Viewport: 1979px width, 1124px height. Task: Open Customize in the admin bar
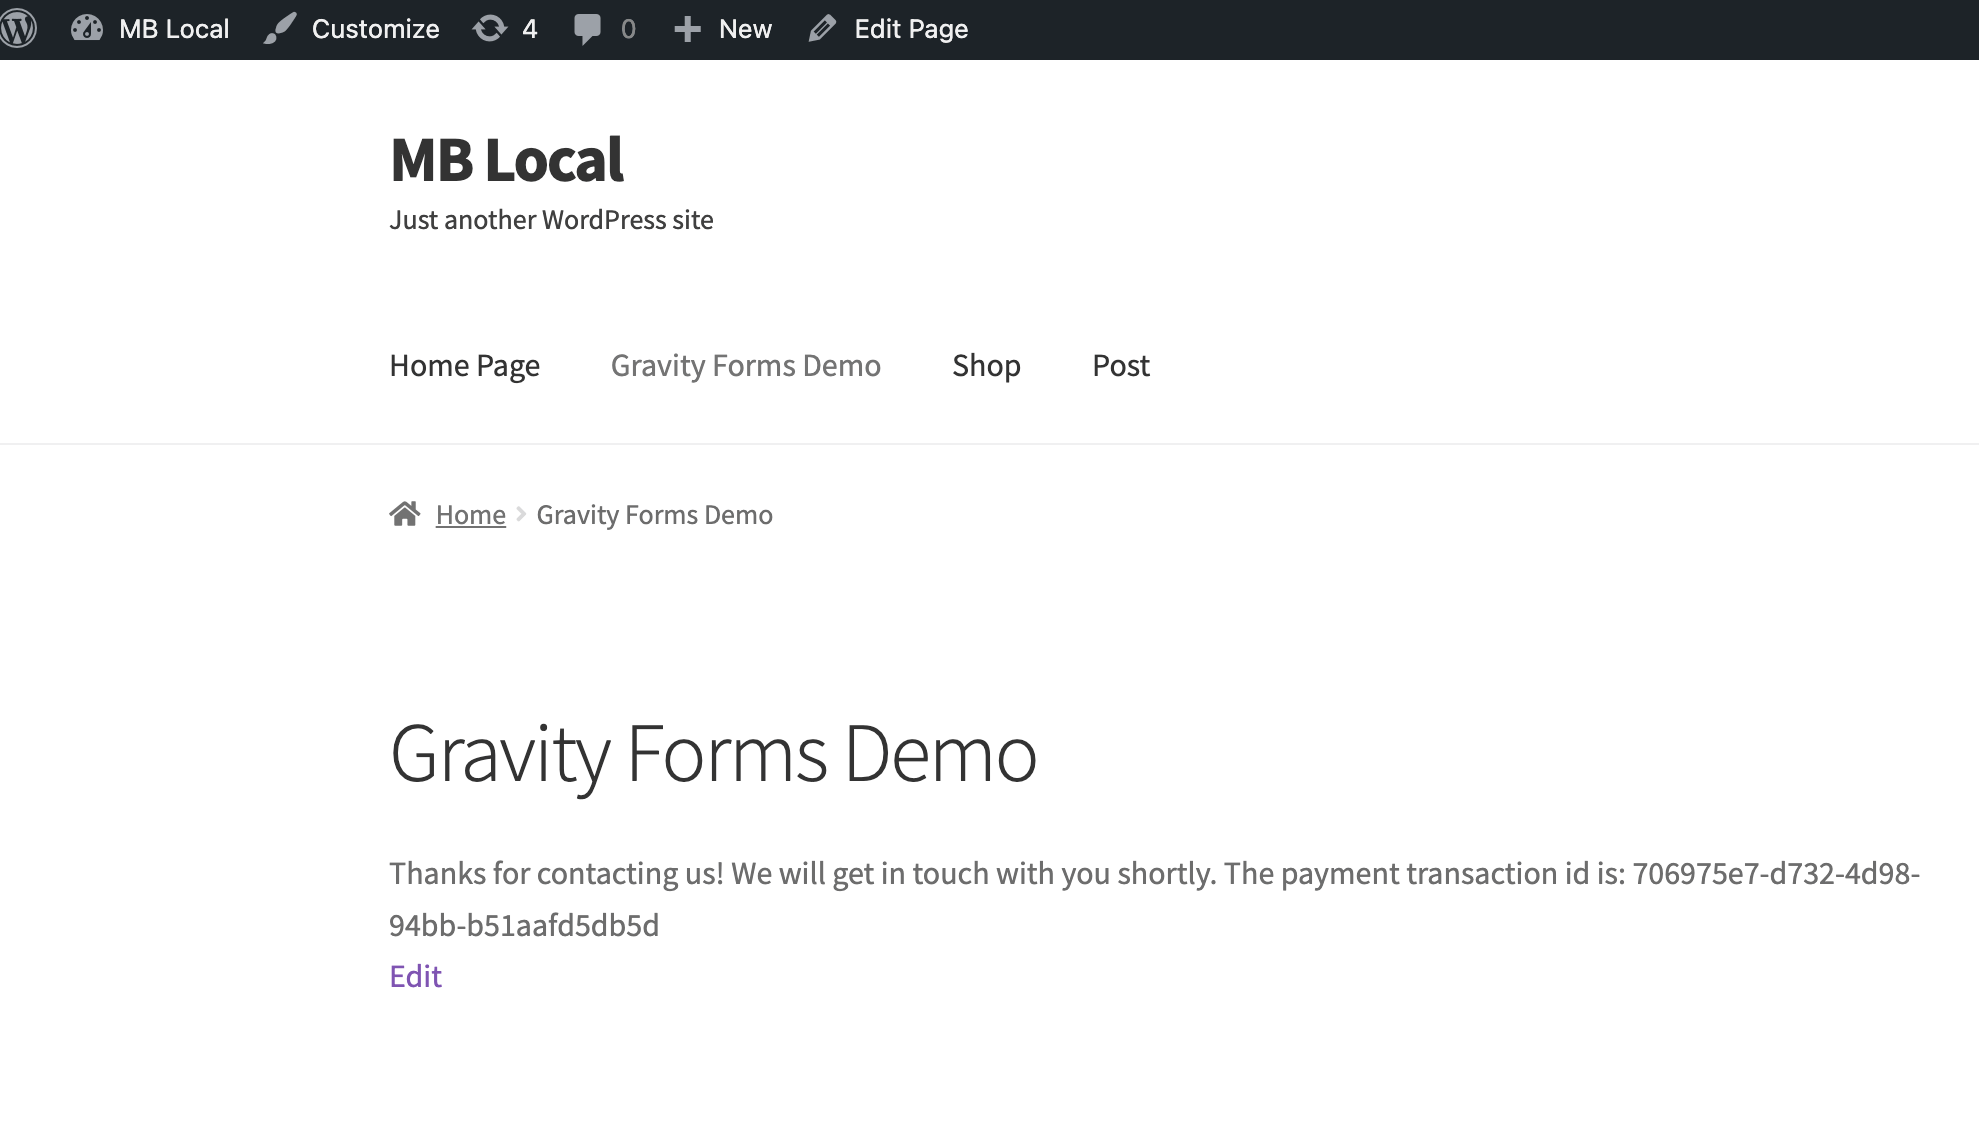point(375,29)
